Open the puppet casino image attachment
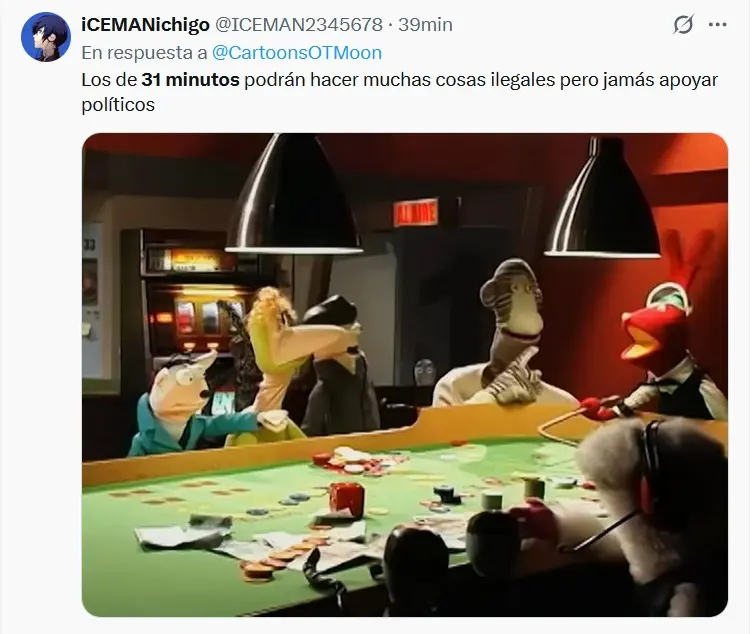756x634 pixels. coord(405,375)
